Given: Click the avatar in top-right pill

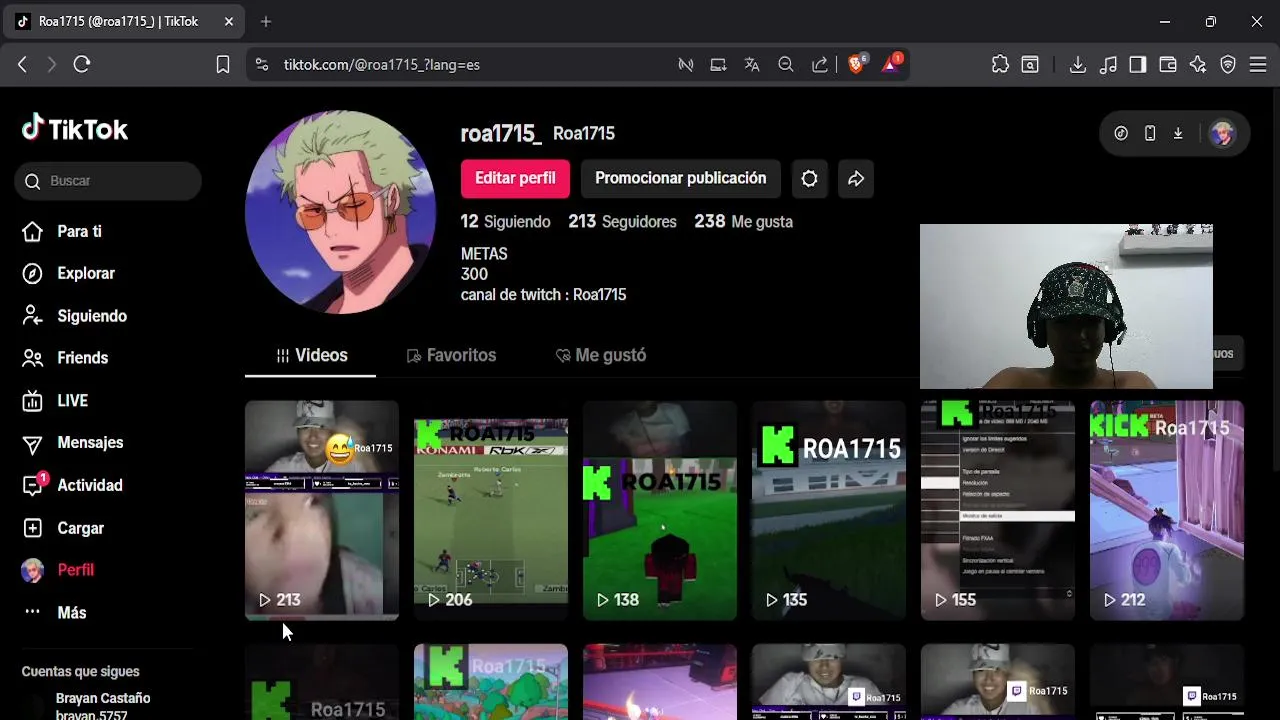Looking at the screenshot, I should pyautogui.click(x=1222, y=133).
